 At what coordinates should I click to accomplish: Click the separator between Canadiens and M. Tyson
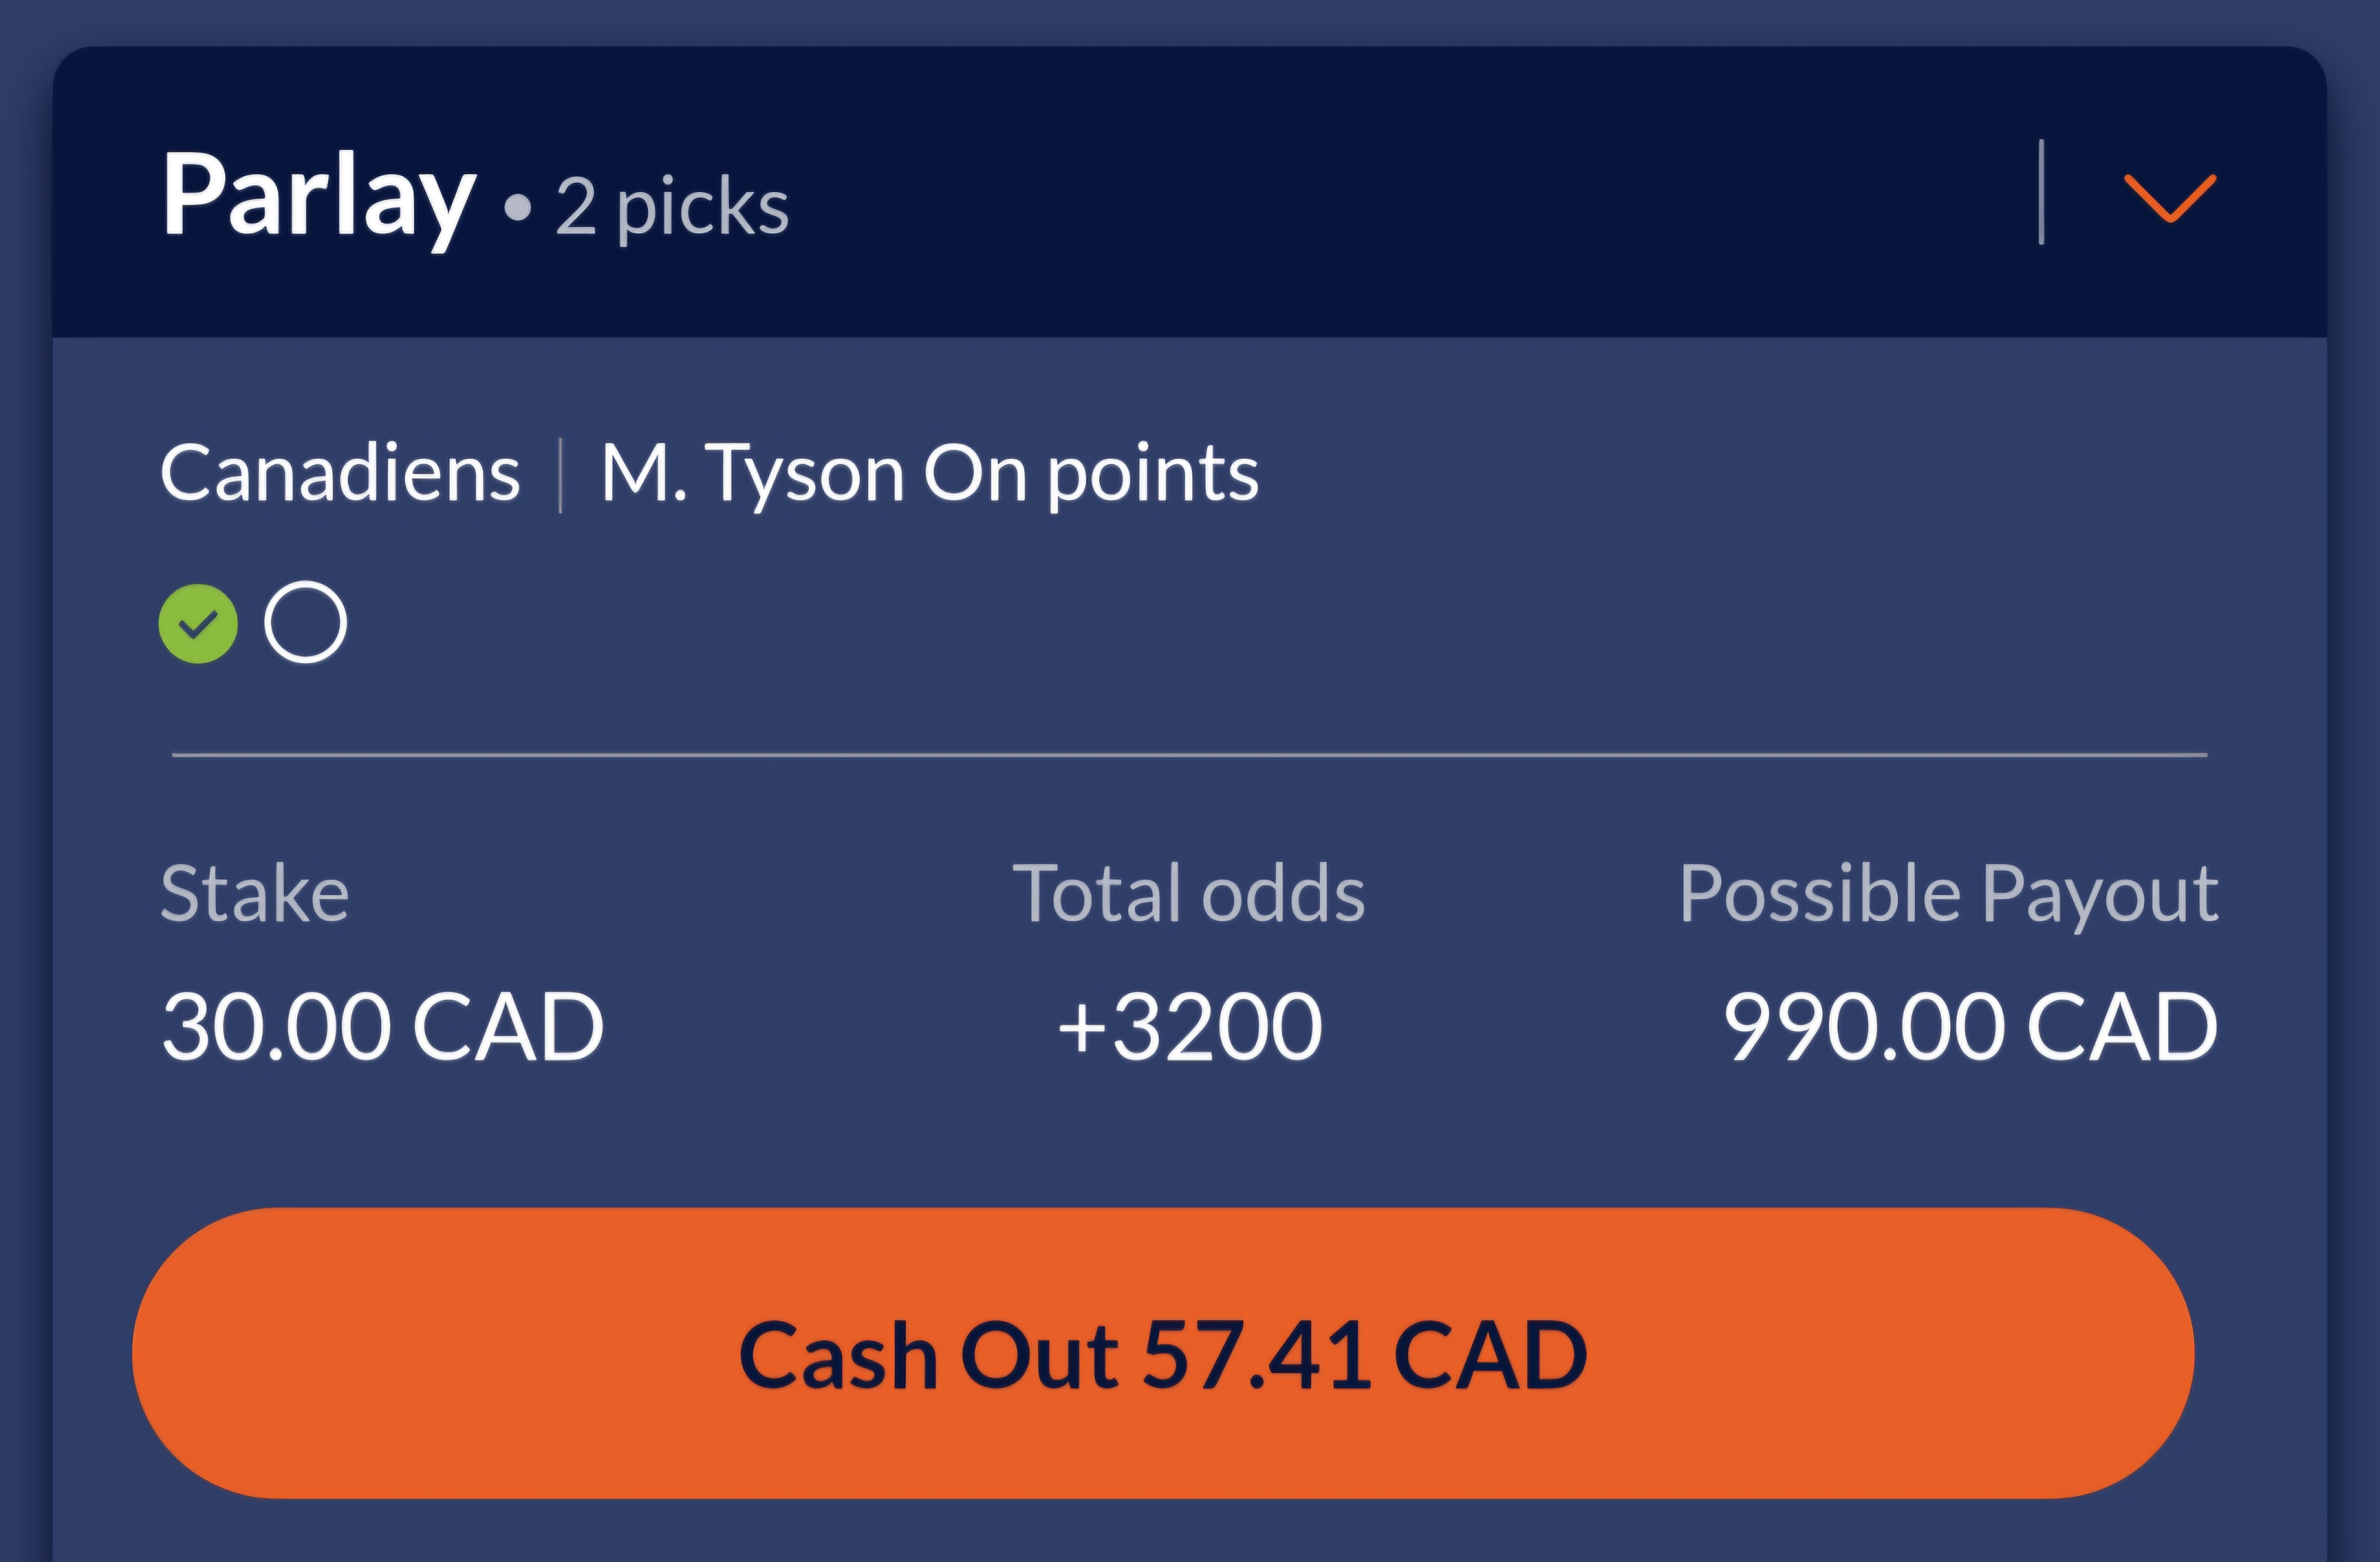560,475
